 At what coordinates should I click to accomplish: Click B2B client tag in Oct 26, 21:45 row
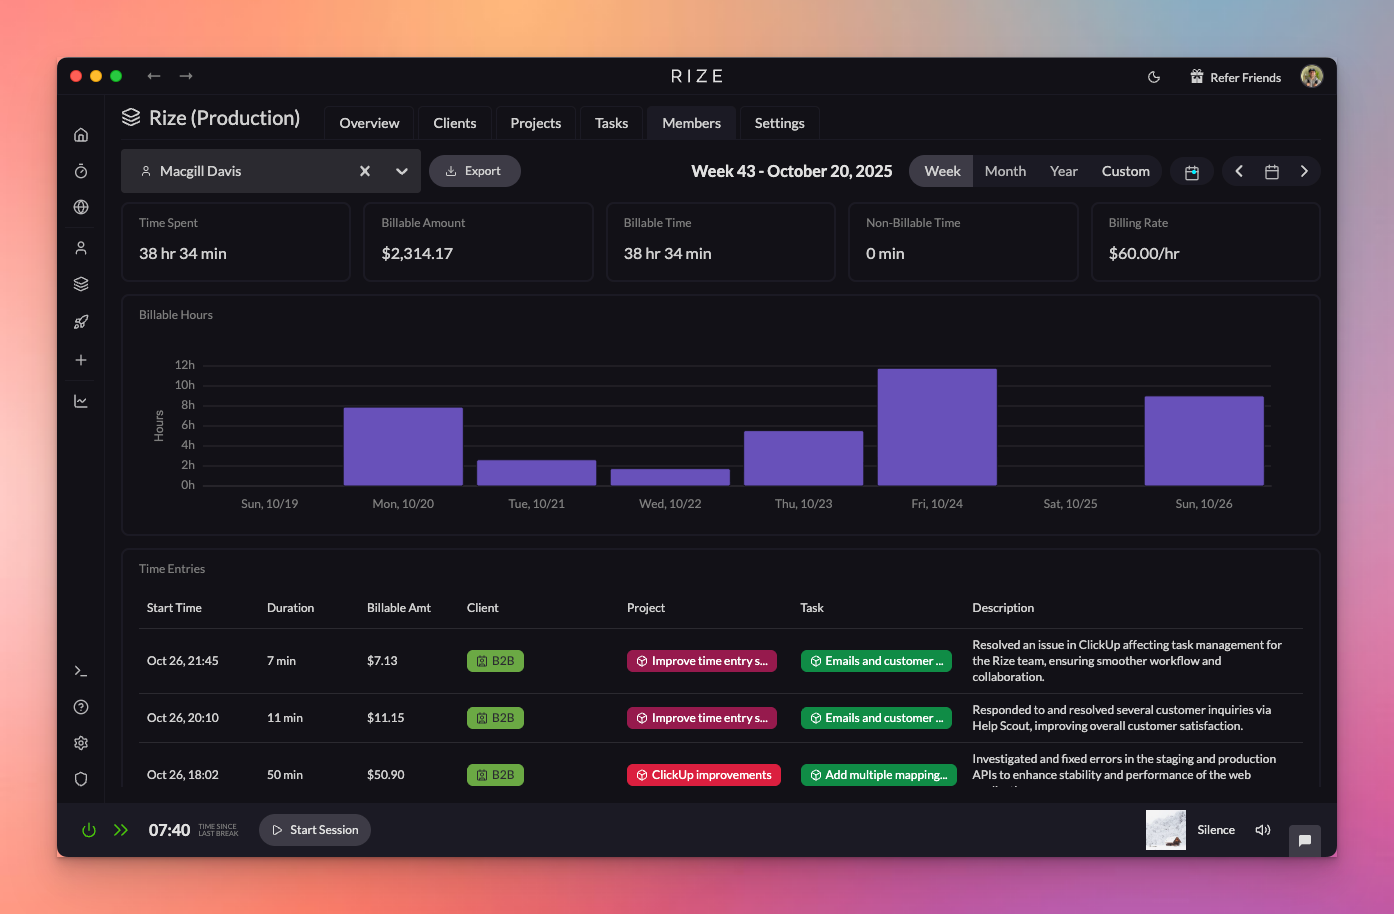coord(495,661)
